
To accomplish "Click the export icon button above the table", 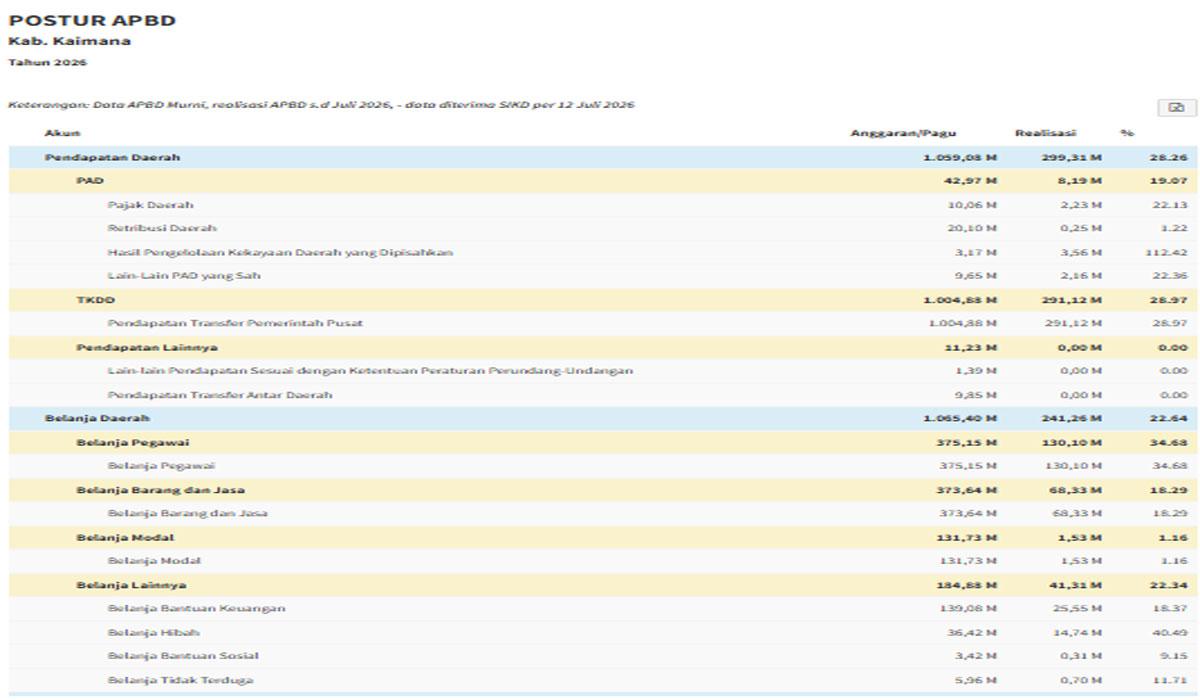I will click(1176, 108).
